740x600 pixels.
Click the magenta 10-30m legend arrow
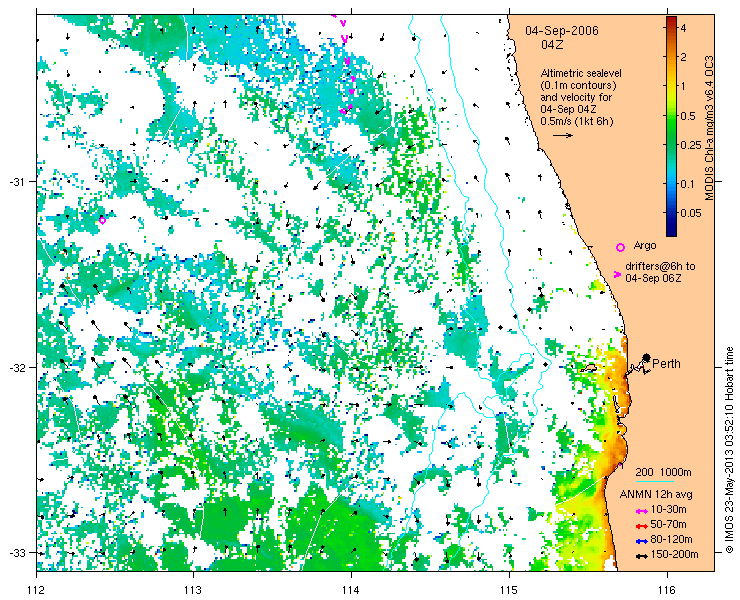pyautogui.click(x=641, y=511)
